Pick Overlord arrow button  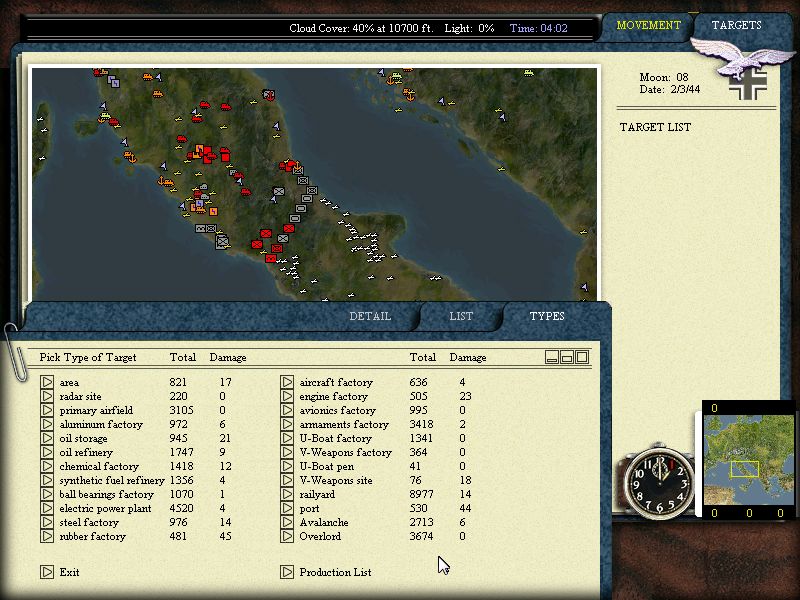click(x=287, y=536)
